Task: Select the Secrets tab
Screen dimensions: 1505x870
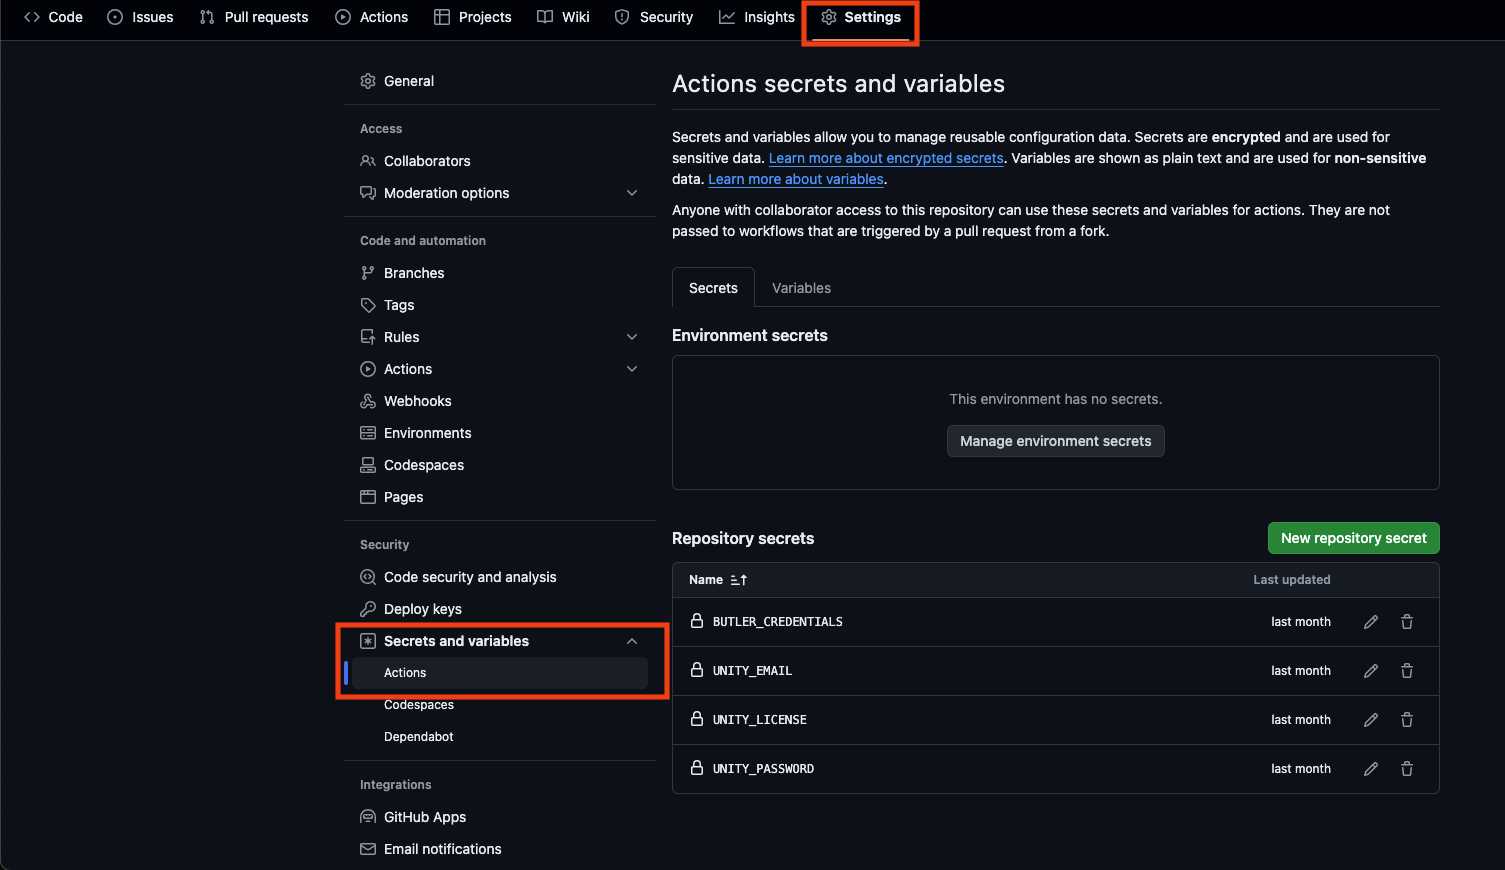Action: [713, 288]
